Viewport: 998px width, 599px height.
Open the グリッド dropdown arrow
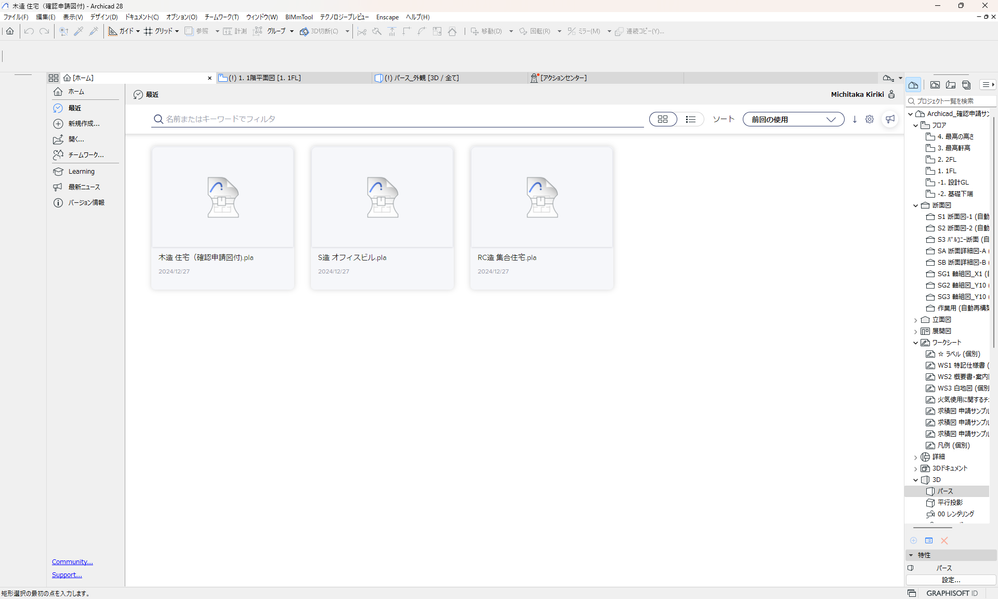(x=177, y=31)
